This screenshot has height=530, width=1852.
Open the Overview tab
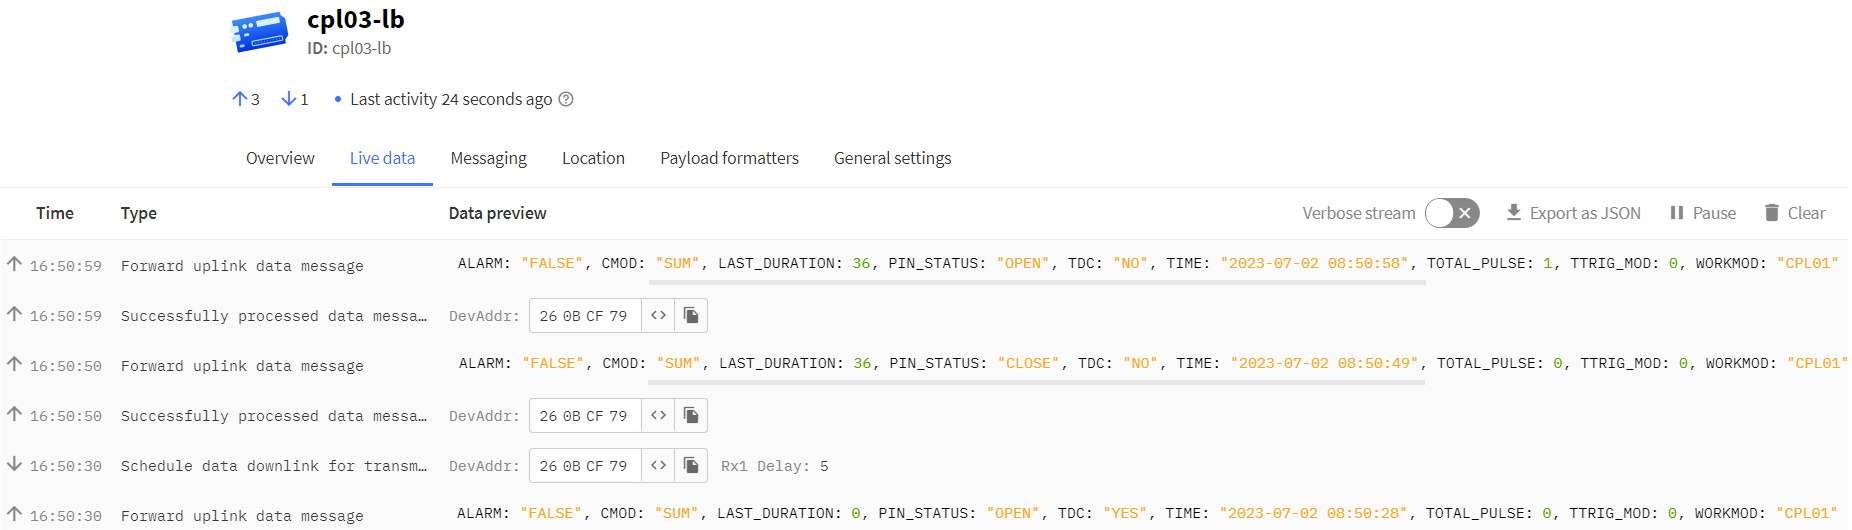pyautogui.click(x=280, y=158)
